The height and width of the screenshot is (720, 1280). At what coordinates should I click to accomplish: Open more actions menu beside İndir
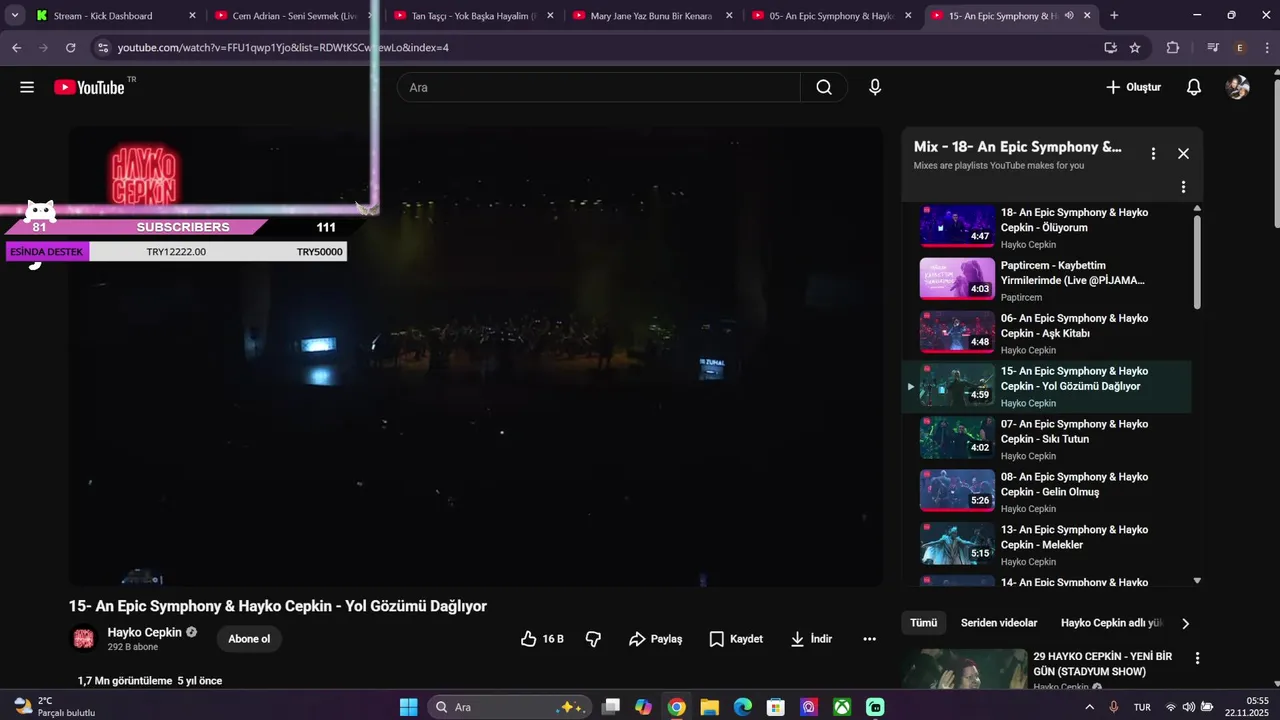point(869,639)
